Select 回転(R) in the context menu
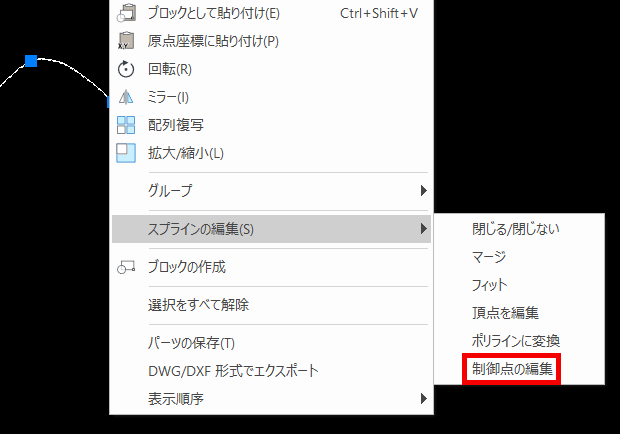This screenshot has width=620, height=434. coord(271,69)
